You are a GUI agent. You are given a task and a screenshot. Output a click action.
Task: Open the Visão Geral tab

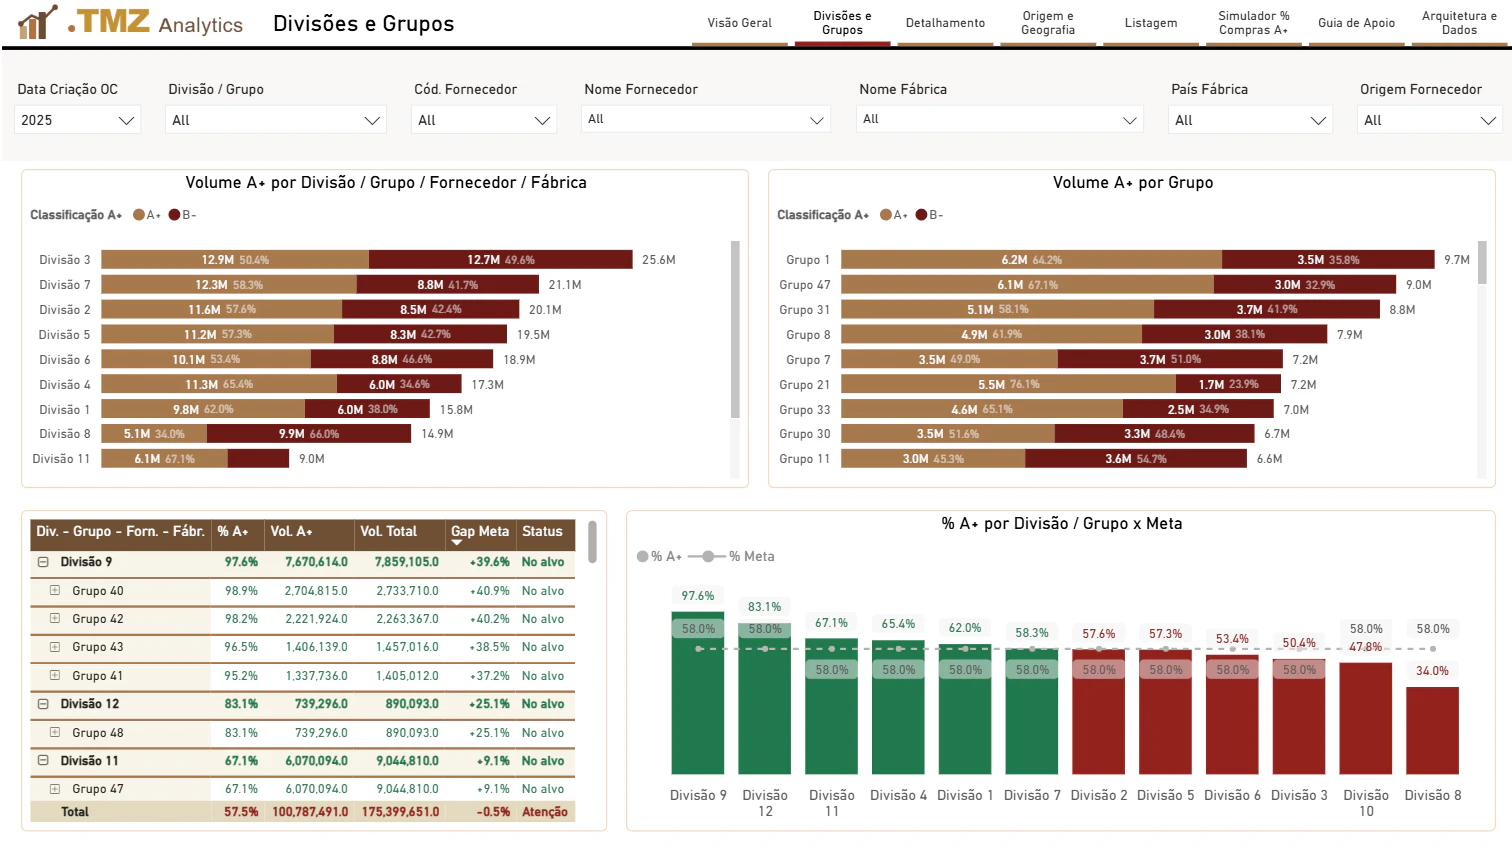coord(740,23)
